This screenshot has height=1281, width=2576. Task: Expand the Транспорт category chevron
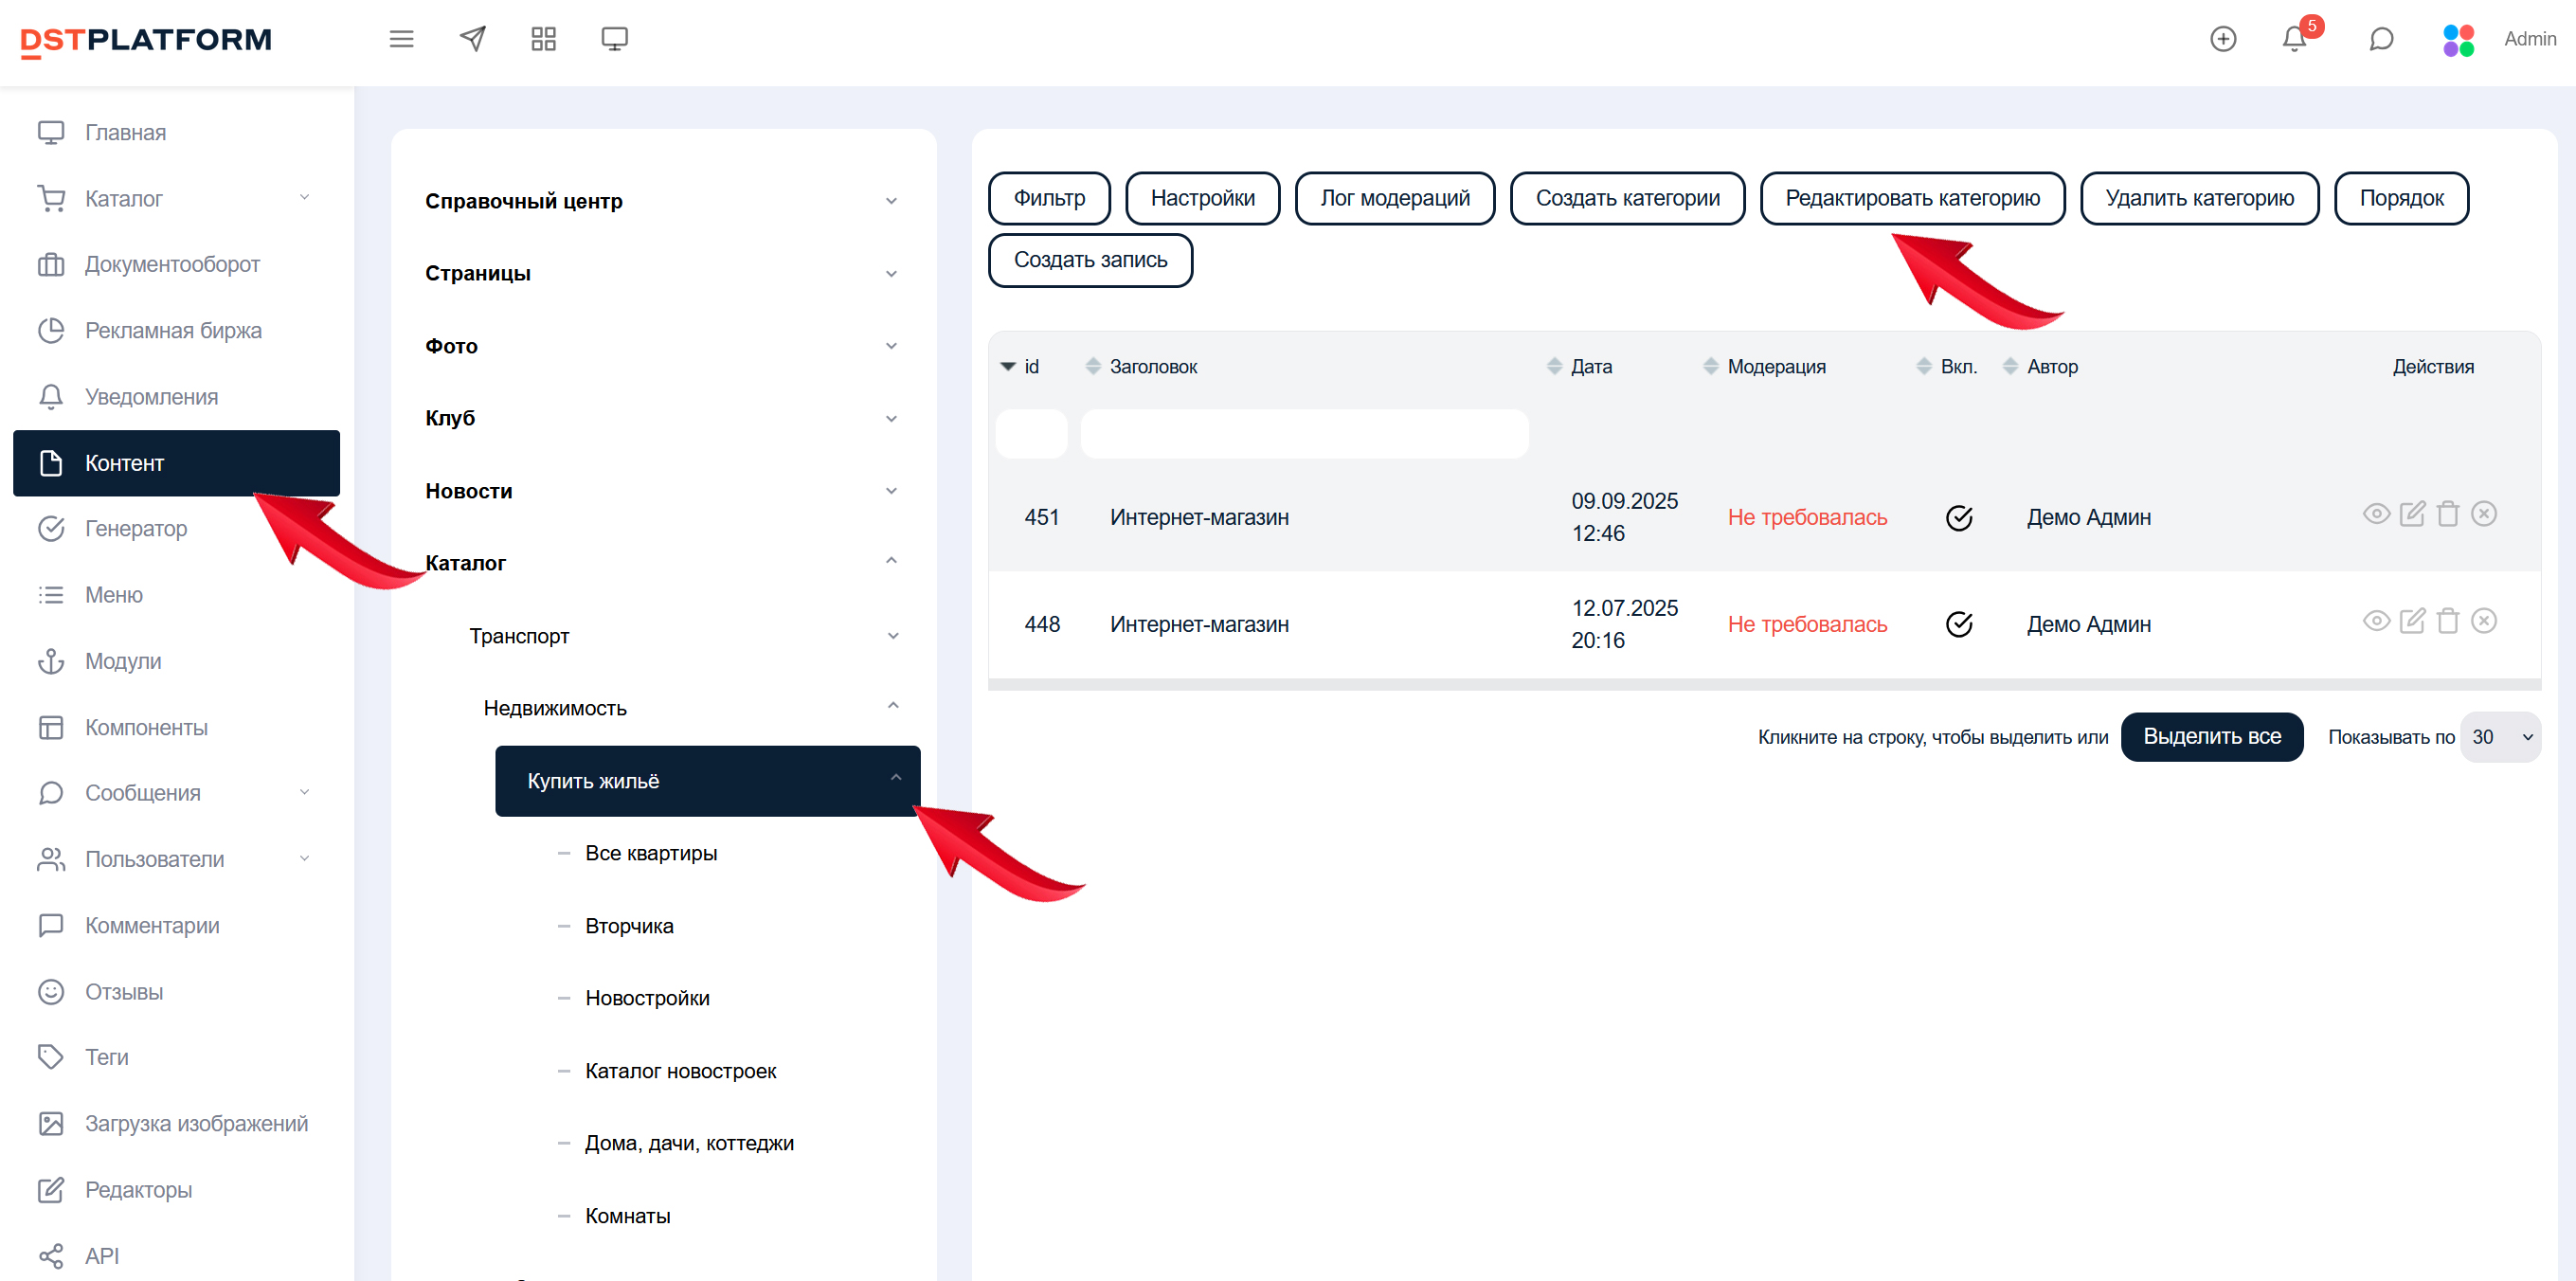click(x=892, y=636)
